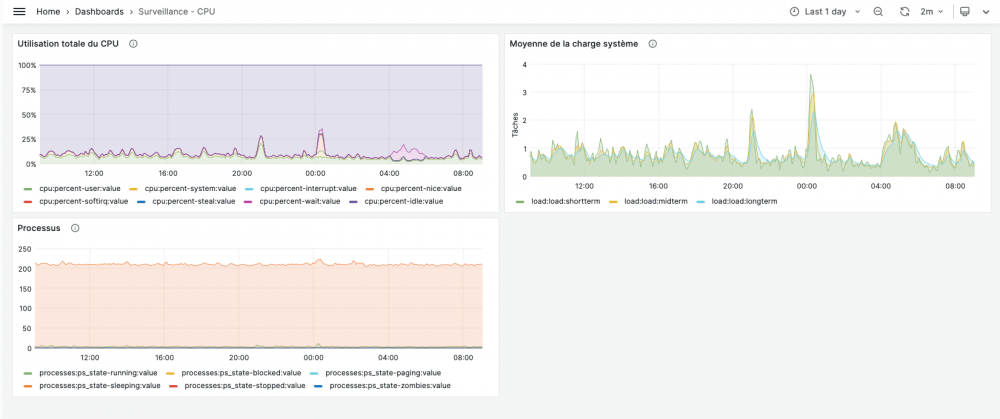This screenshot has height=419, width=1000.
Task: Expand the 2m refresh interval dropdown
Action: tap(931, 11)
